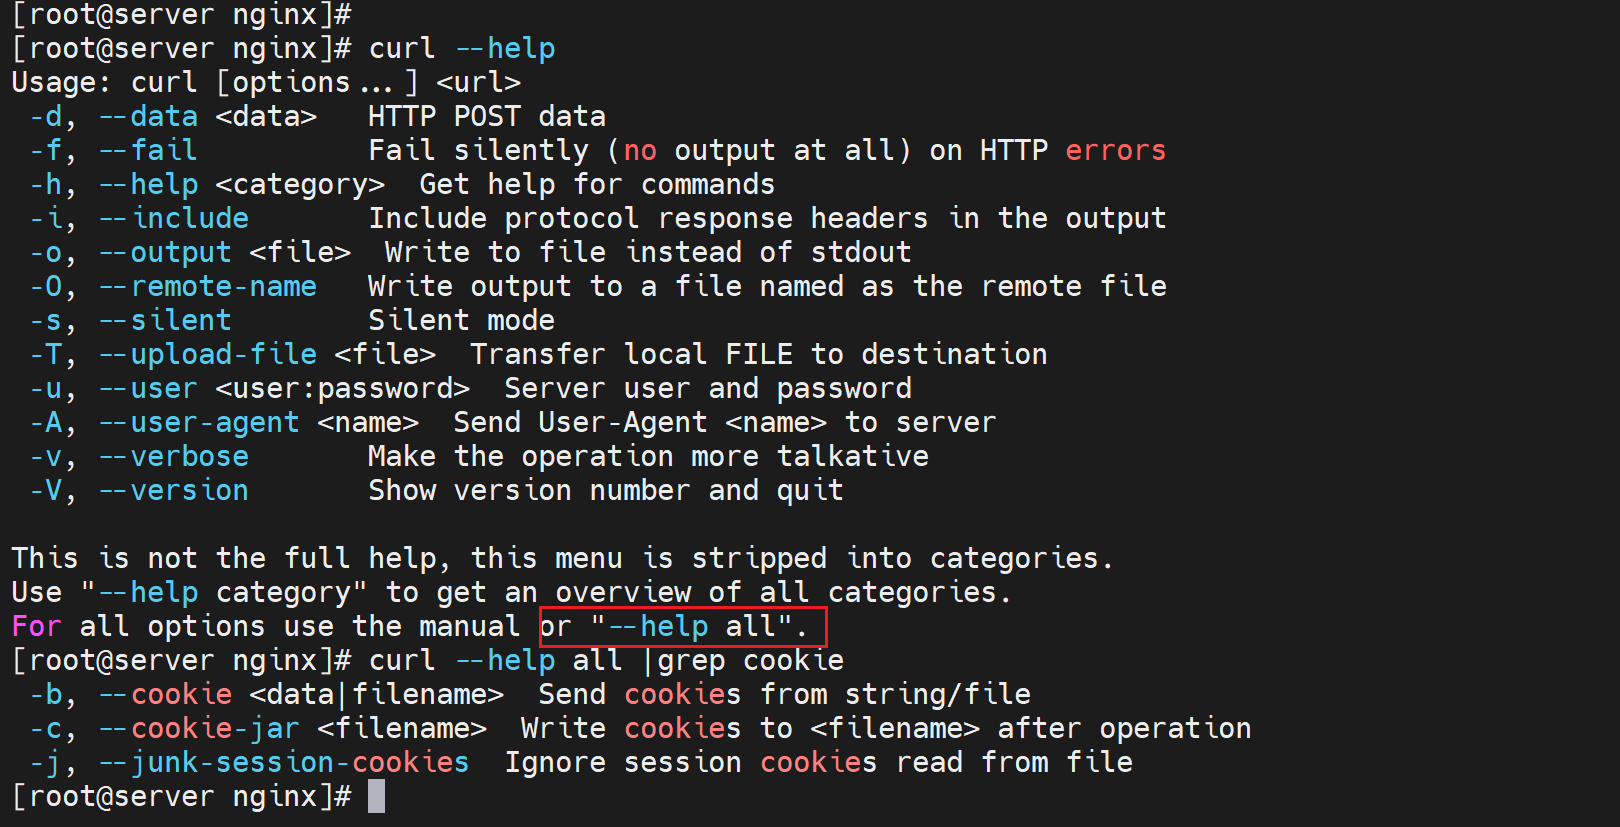Image resolution: width=1620 pixels, height=827 pixels.
Task: Click the pink "For" word
Action: (37, 627)
